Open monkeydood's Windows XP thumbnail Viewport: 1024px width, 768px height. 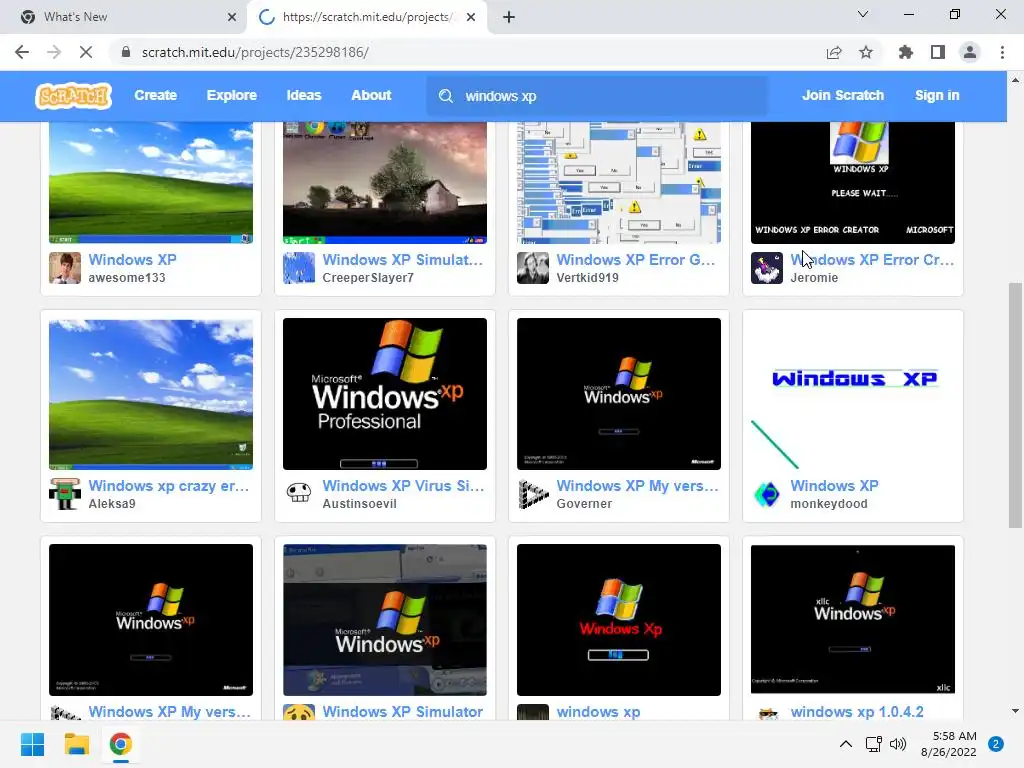(x=853, y=394)
